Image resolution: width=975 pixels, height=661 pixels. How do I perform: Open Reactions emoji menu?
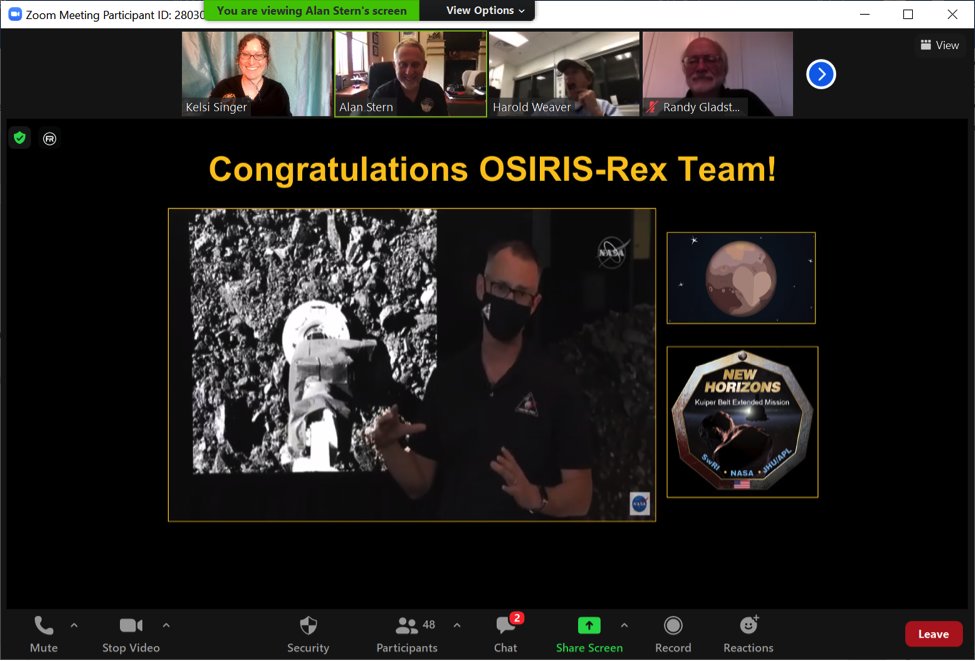click(x=748, y=634)
